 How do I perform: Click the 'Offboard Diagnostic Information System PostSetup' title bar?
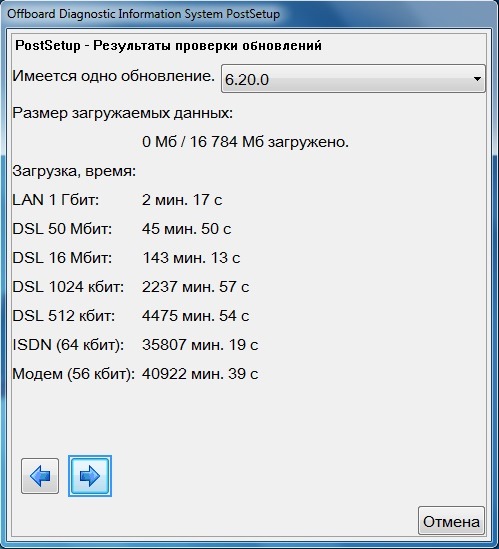tap(144, 14)
